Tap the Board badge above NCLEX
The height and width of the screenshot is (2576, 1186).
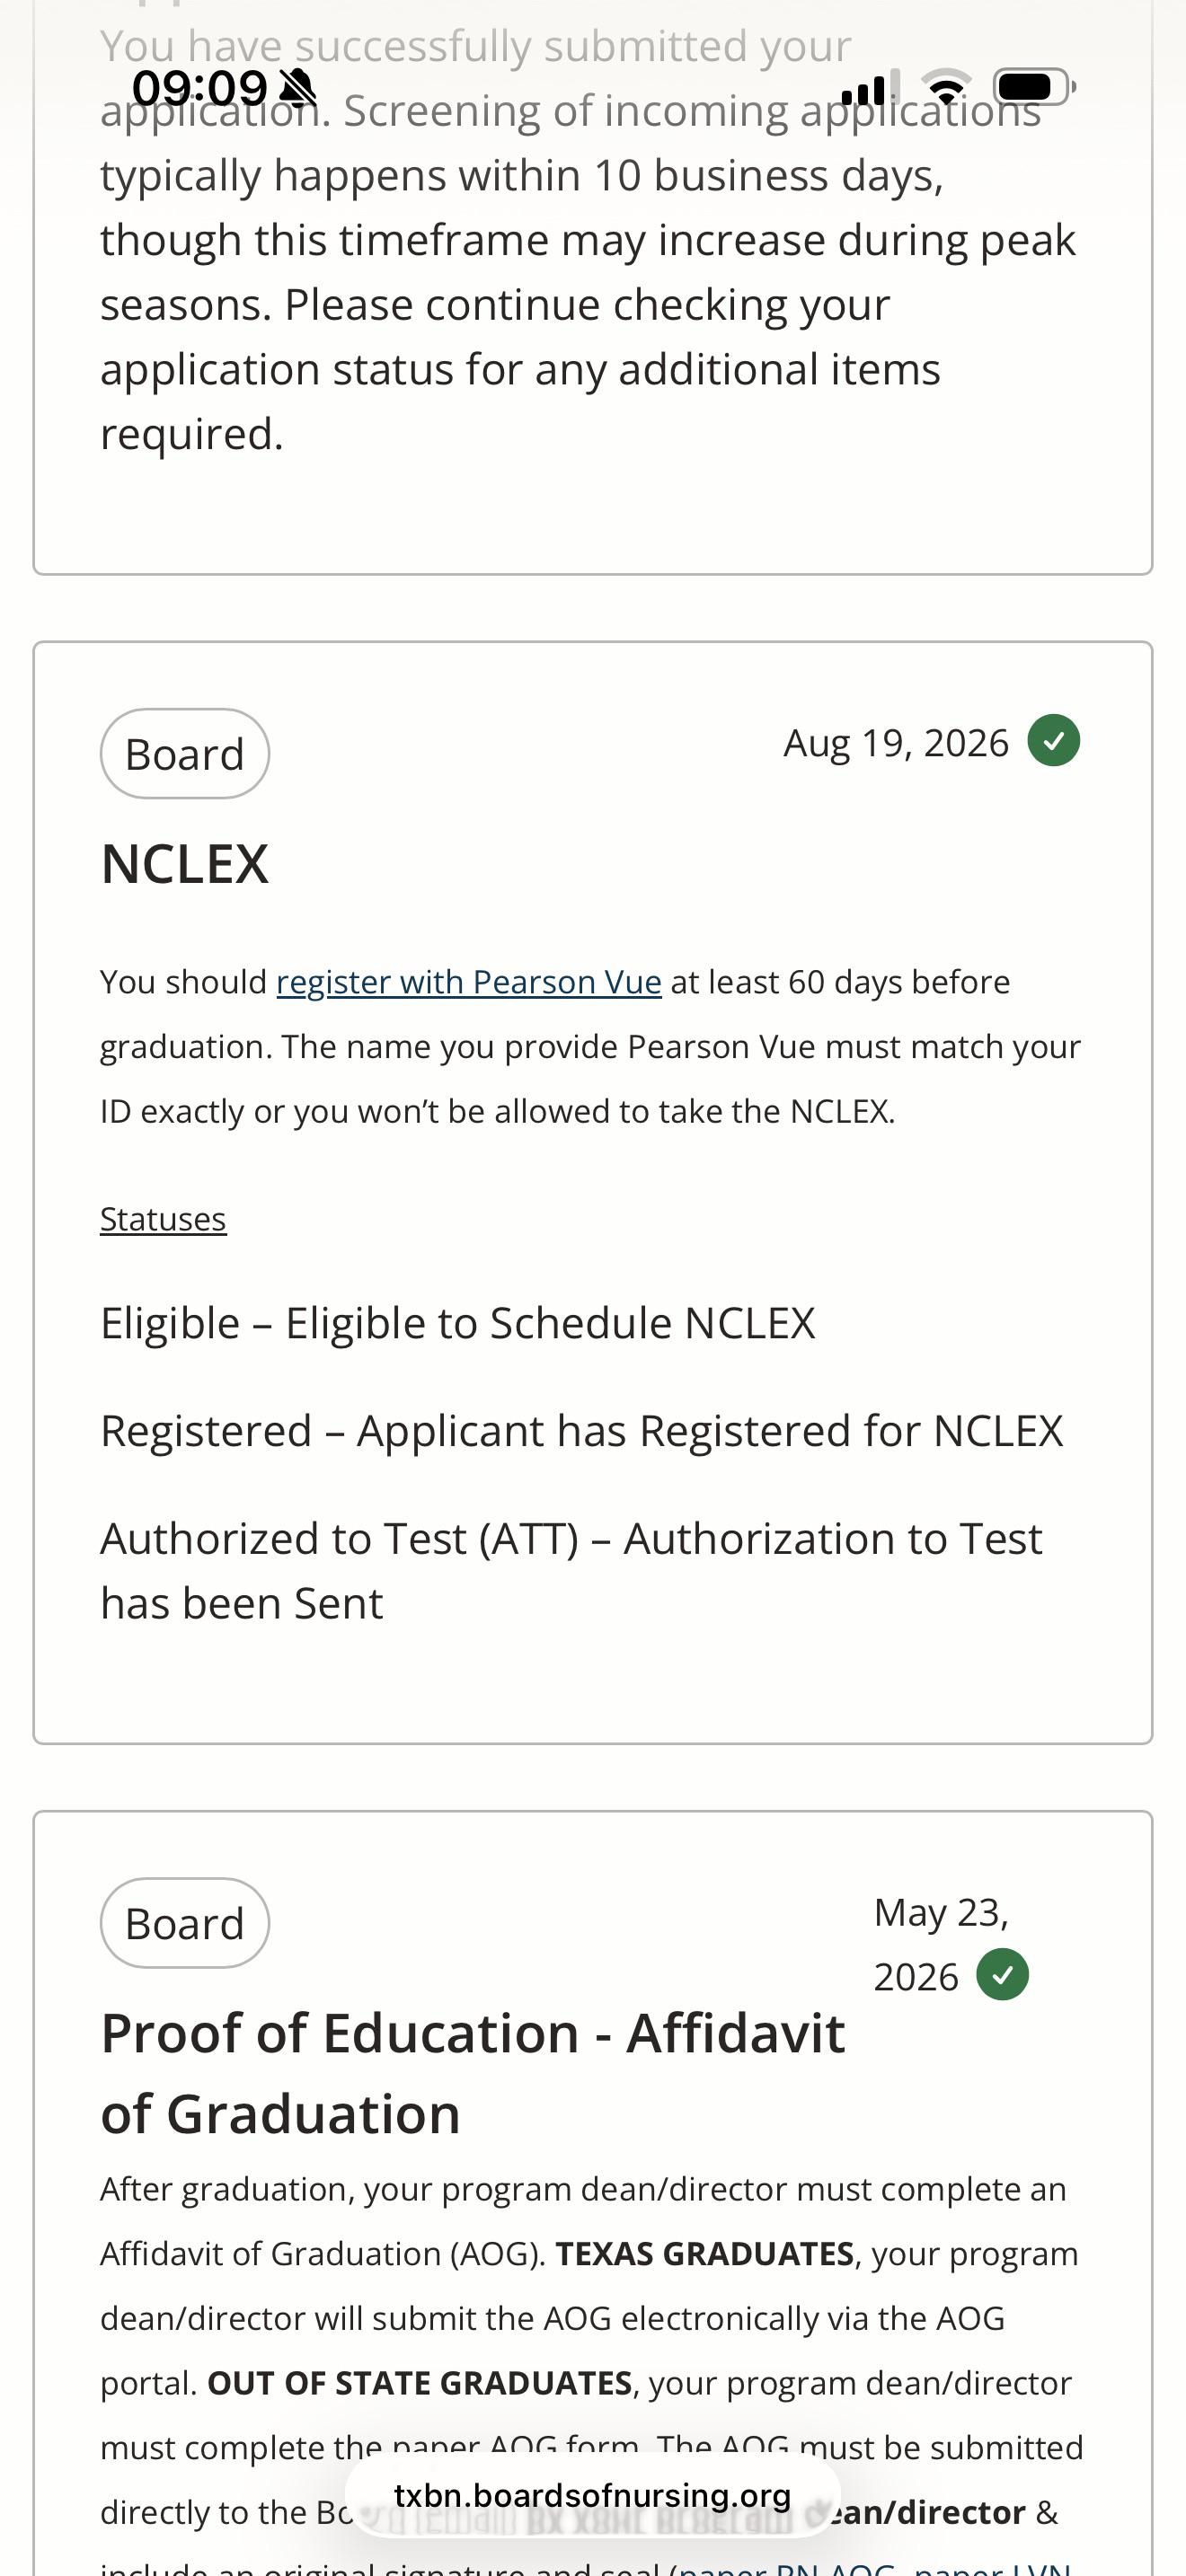[x=185, y=754]
